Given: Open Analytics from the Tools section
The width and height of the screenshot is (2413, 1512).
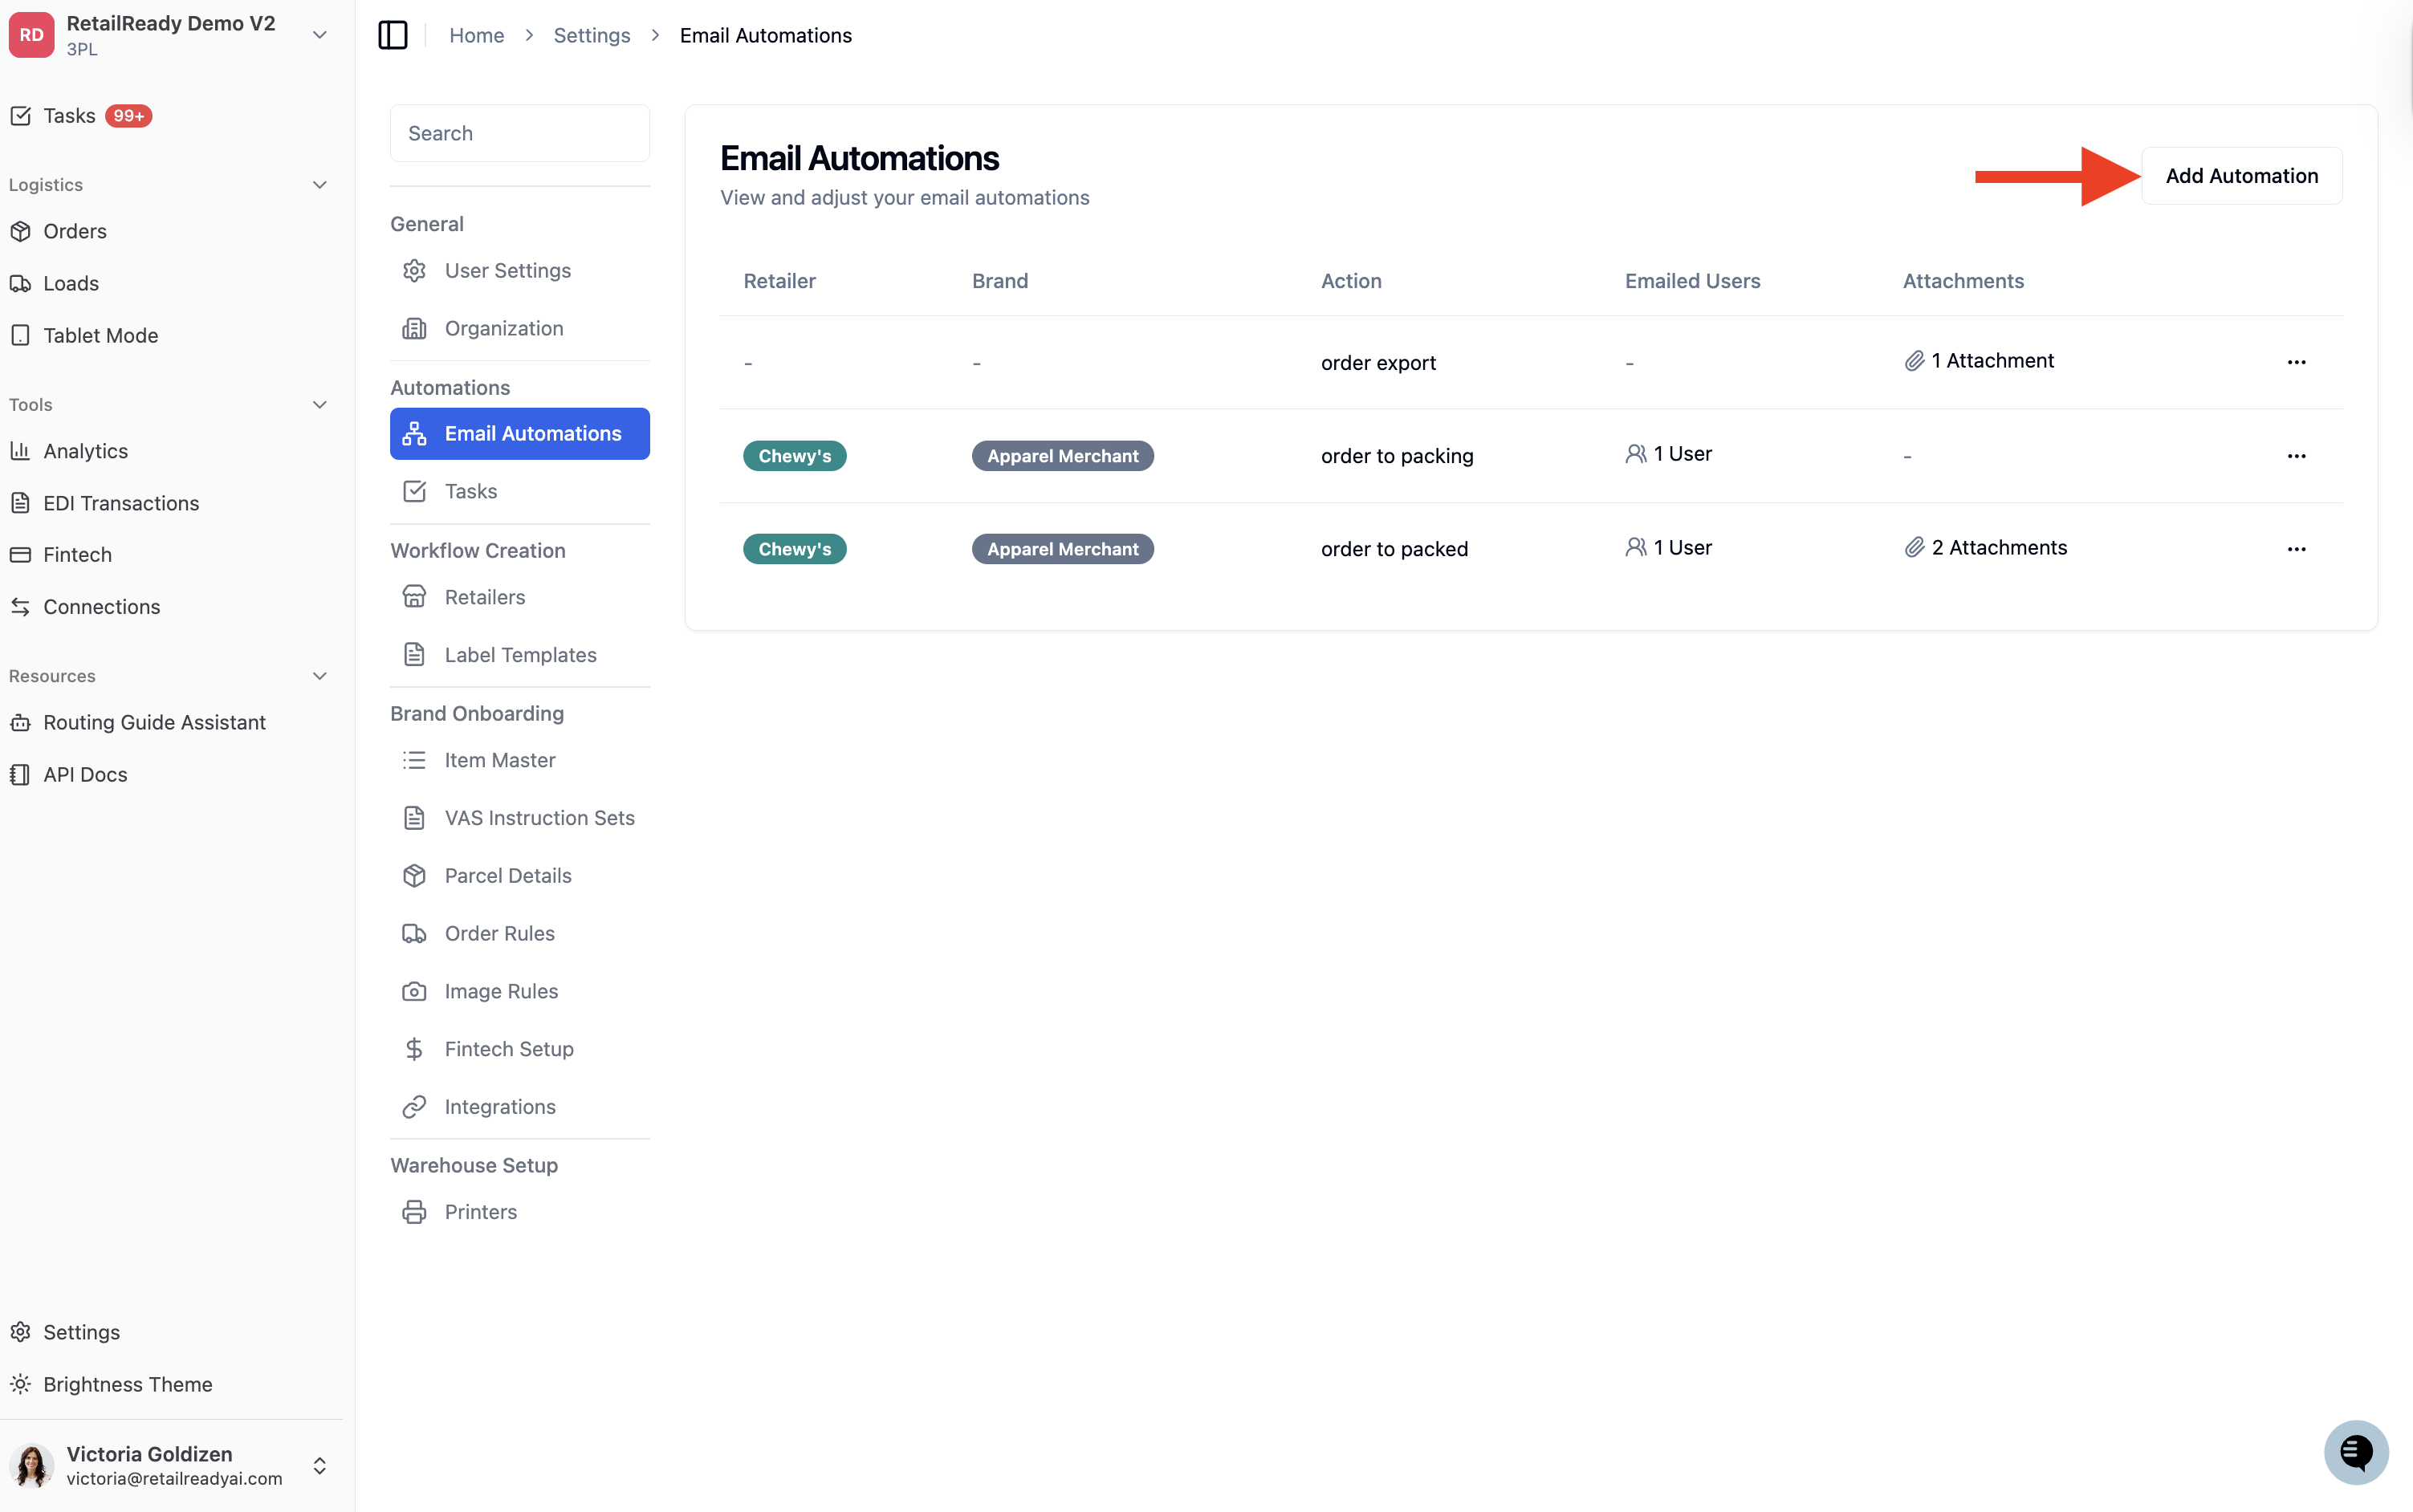Looking at the screenshot, I should pyautogui.click(x=85, y=451).
